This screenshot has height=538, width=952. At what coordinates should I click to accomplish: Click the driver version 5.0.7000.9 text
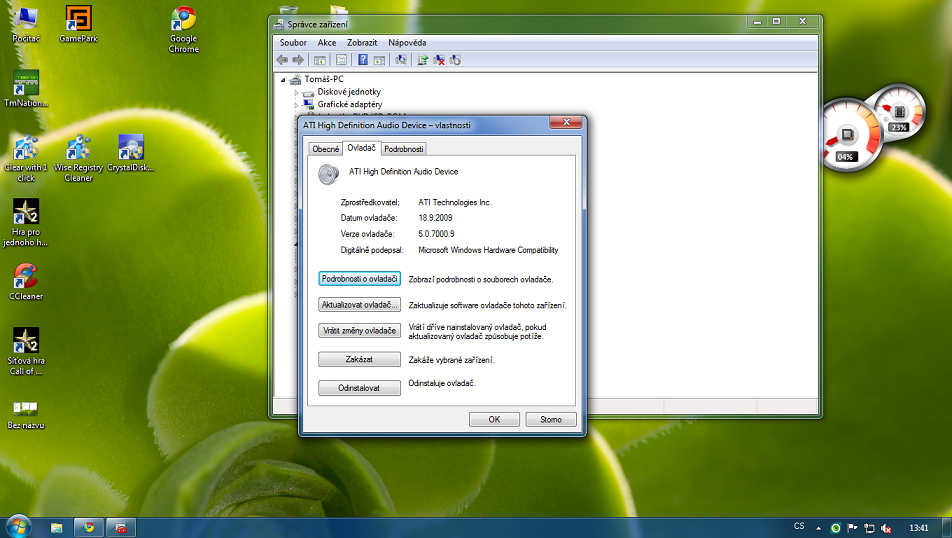tap(436, 234)
